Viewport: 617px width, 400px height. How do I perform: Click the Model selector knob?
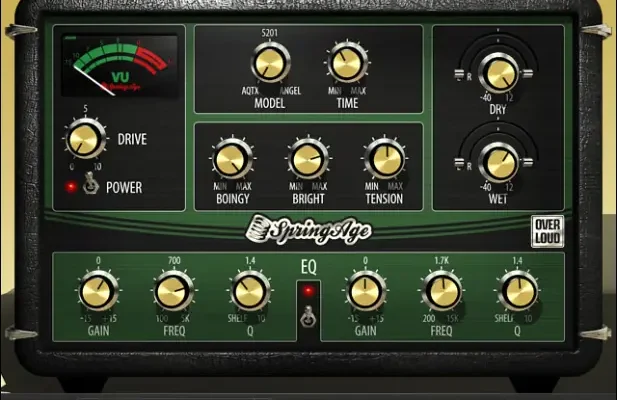268,63
